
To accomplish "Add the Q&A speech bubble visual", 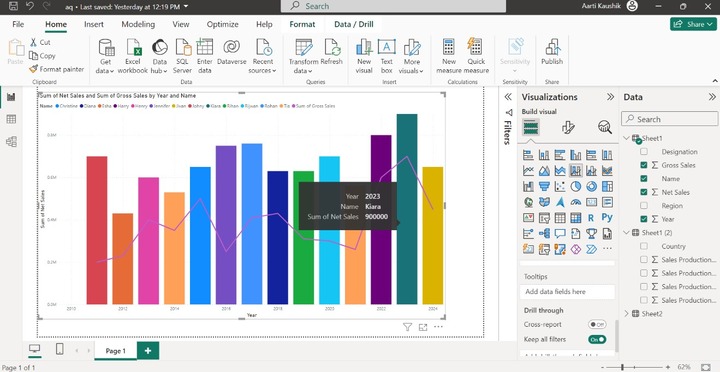I will coord(560,233).
